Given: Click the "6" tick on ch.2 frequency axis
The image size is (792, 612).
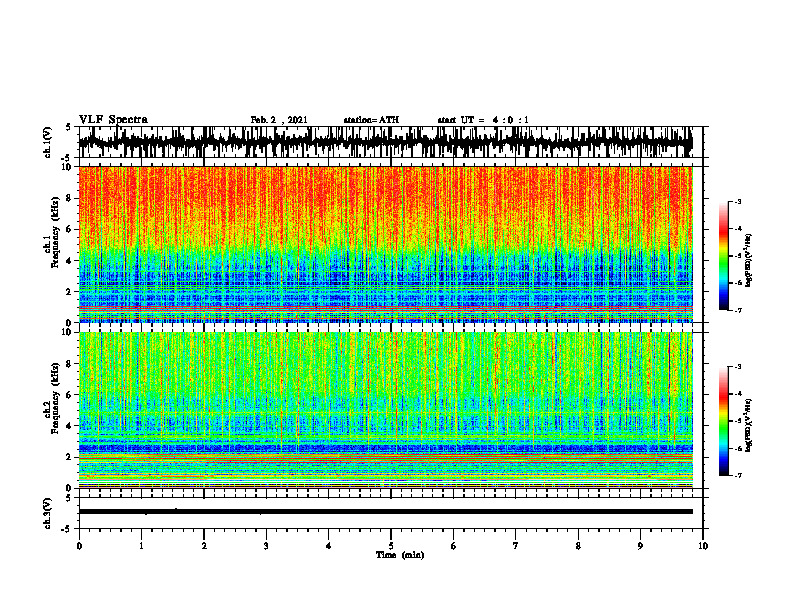Looking at the screenshot, I should click(70, 395).
